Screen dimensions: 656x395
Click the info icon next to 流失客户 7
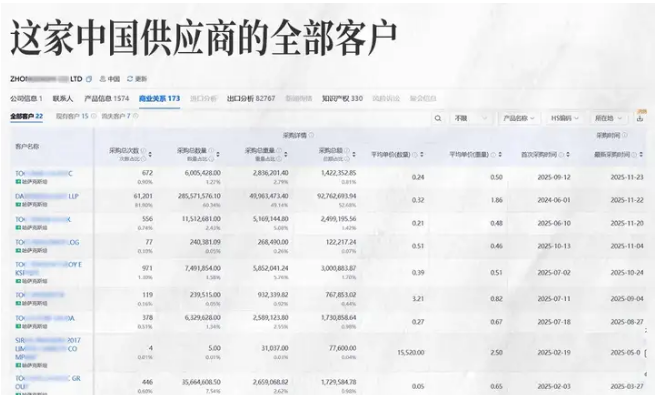point(135,116)
